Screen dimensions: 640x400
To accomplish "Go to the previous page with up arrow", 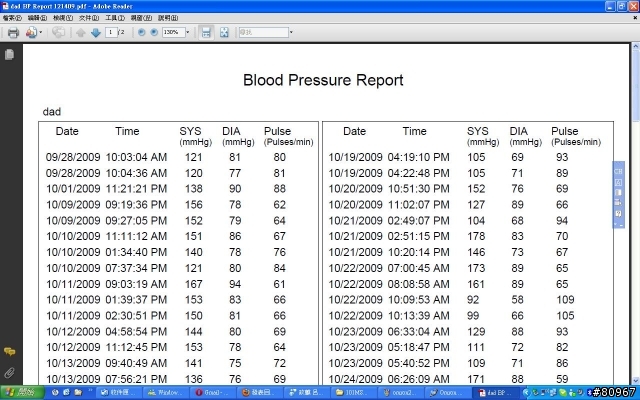I will (80, 33).
